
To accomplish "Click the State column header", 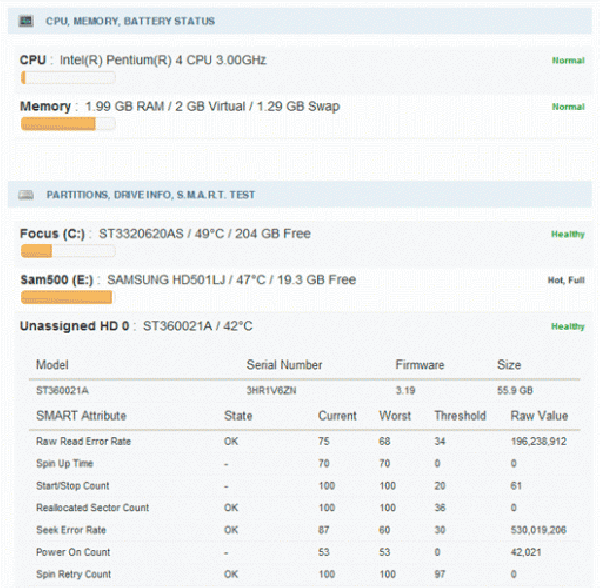I will tap(238, 416).
